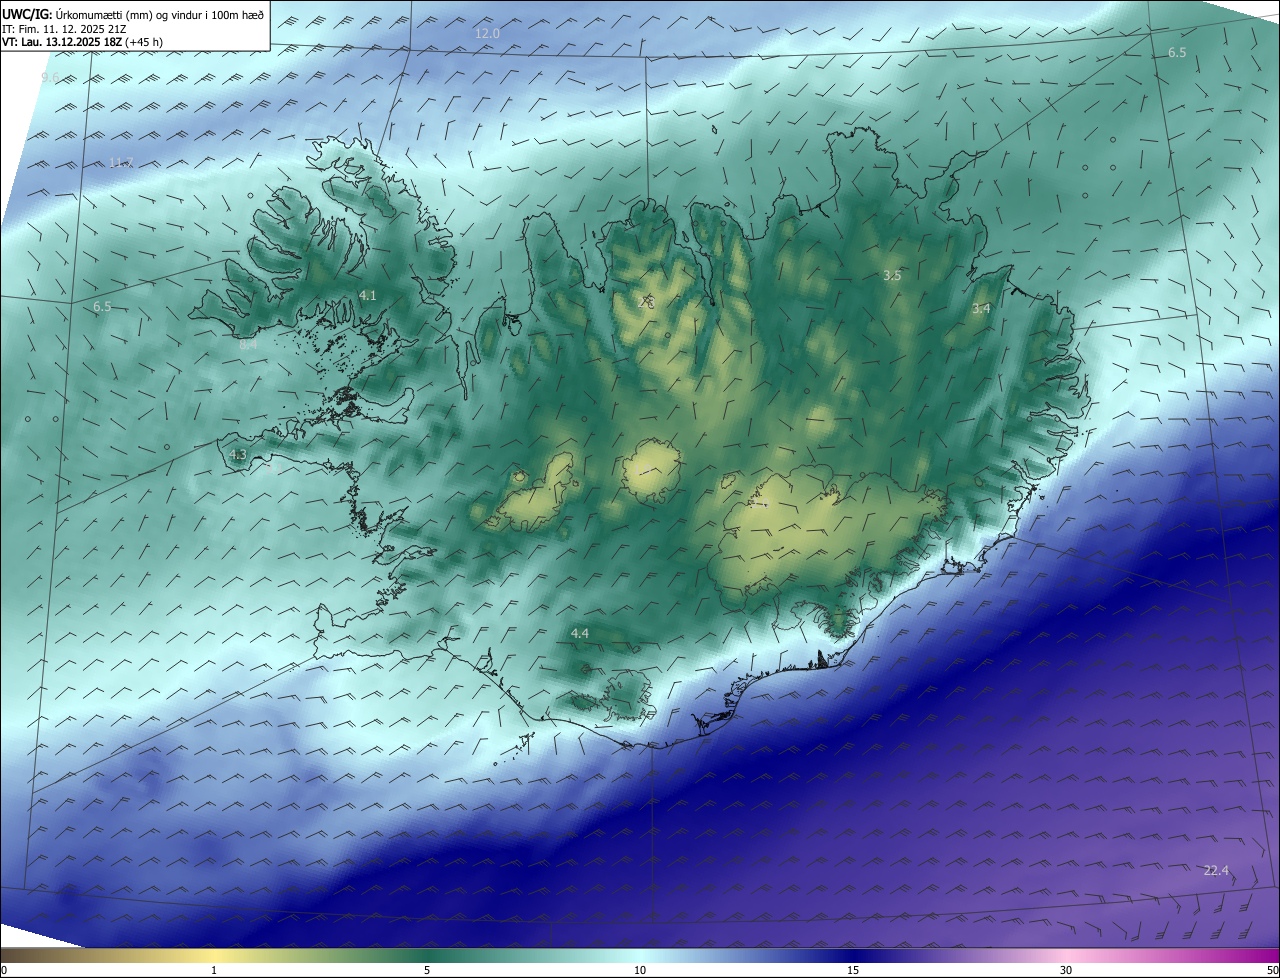Image resolution: width=1280 pixels, height=978 pixels.
Task: Click the 4.3 value label on Snæfellsnes peninsula
Action: point(237,454)
